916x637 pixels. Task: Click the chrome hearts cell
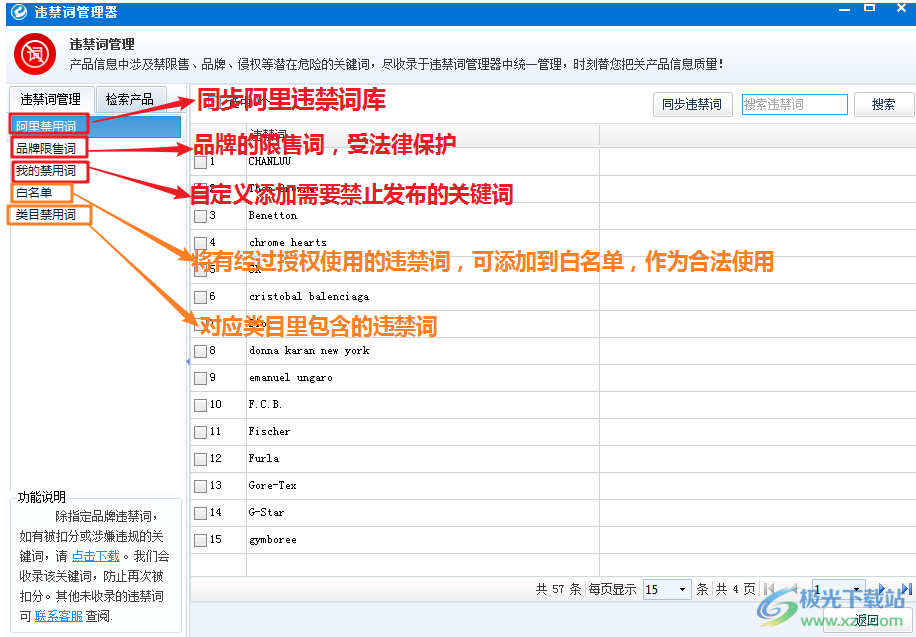[423, 243]
